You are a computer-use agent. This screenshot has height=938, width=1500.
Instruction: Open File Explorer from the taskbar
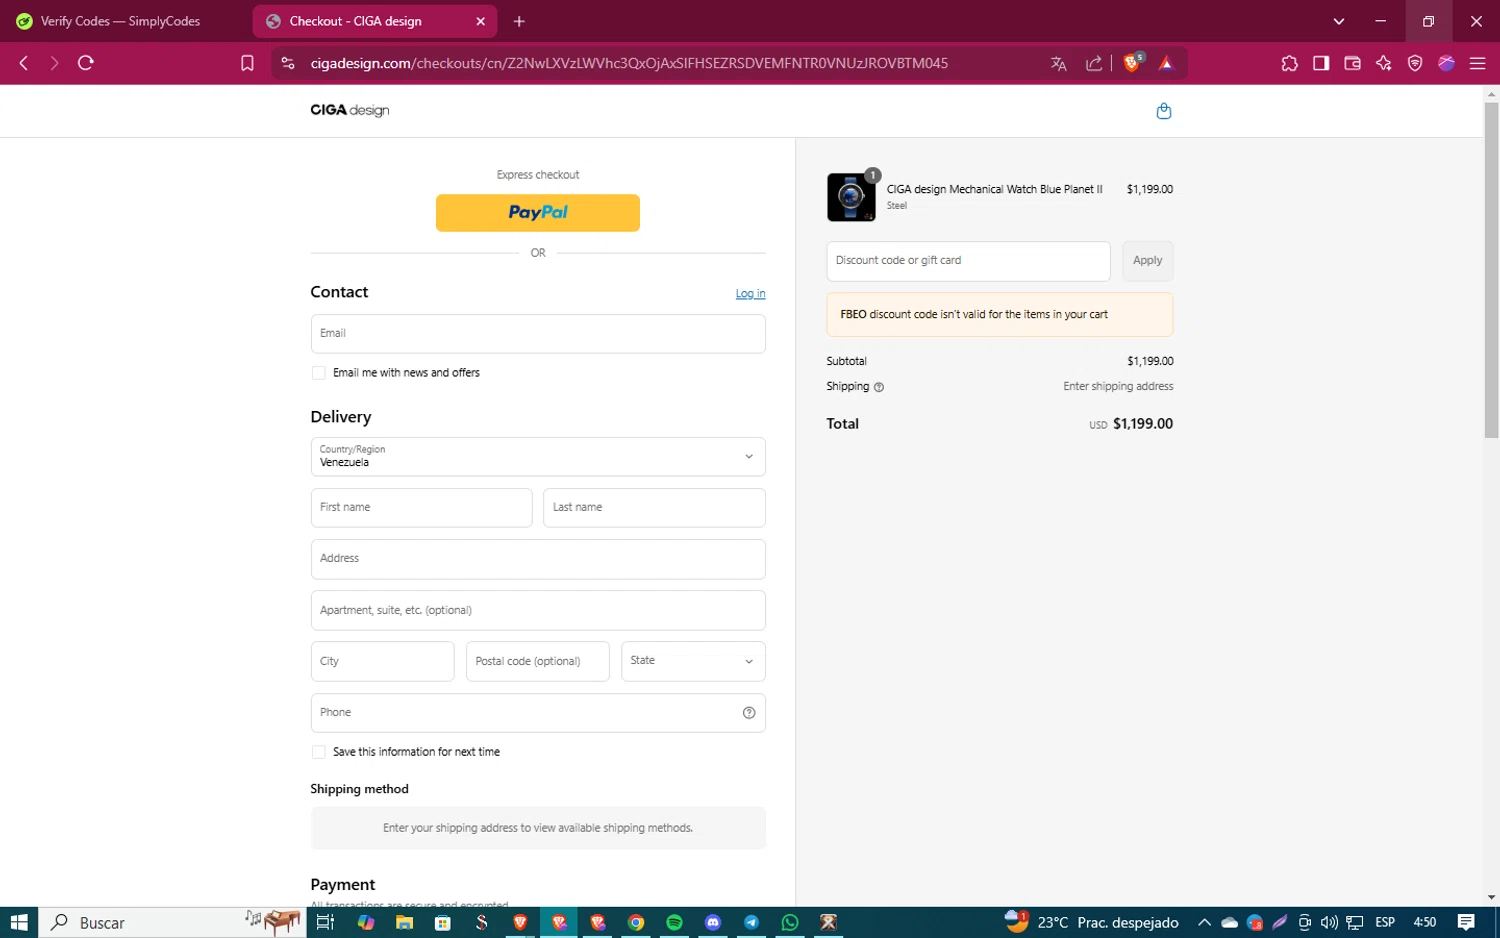tap(404, 922)
